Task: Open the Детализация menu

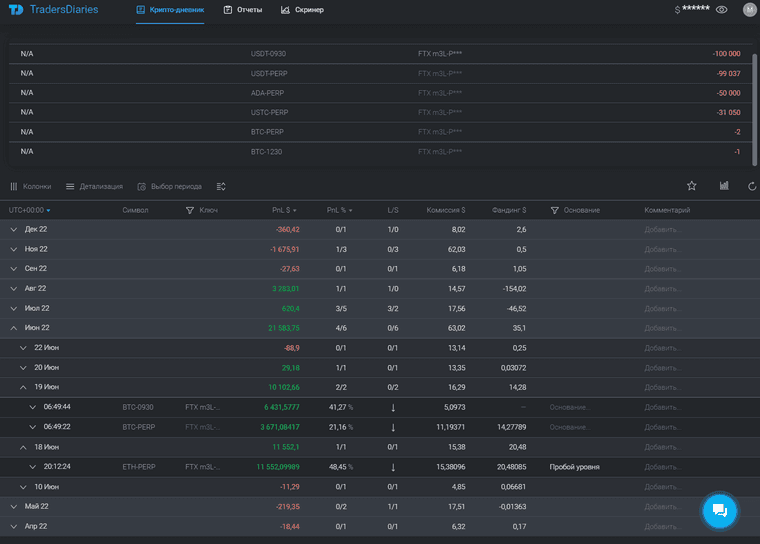Action: [x=95, y=187]
